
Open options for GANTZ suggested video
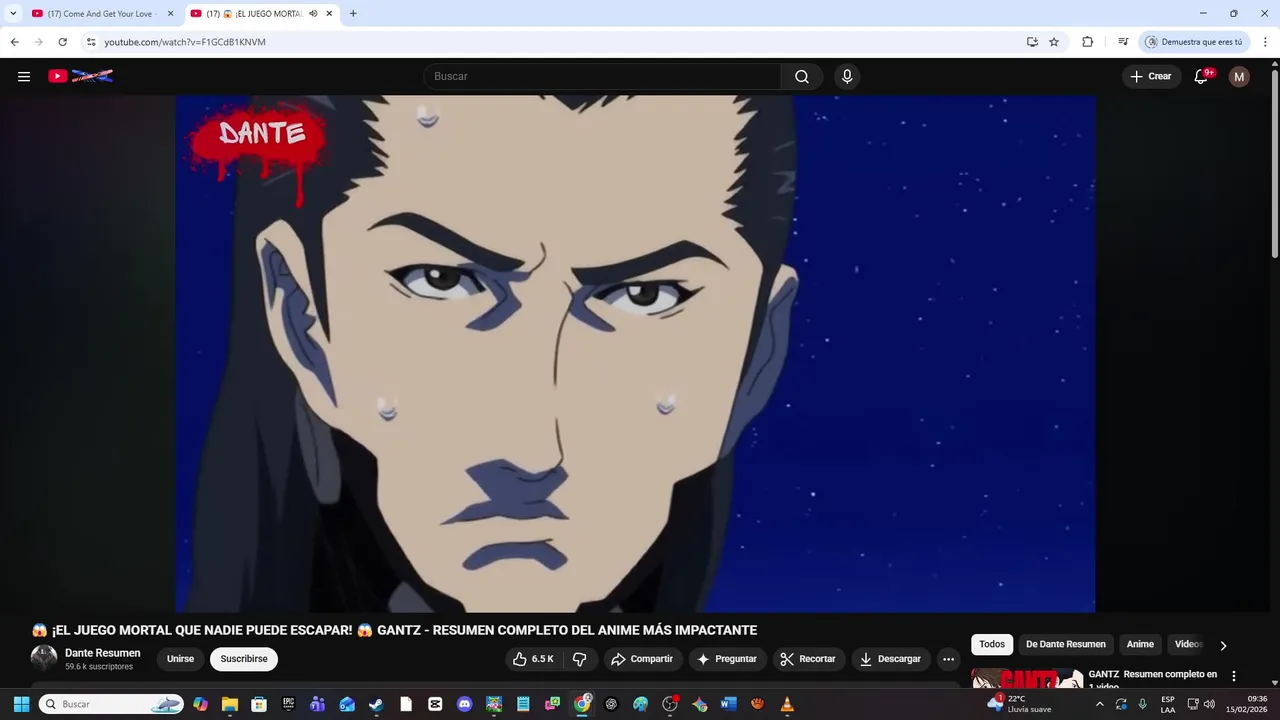coord(1233,676)
